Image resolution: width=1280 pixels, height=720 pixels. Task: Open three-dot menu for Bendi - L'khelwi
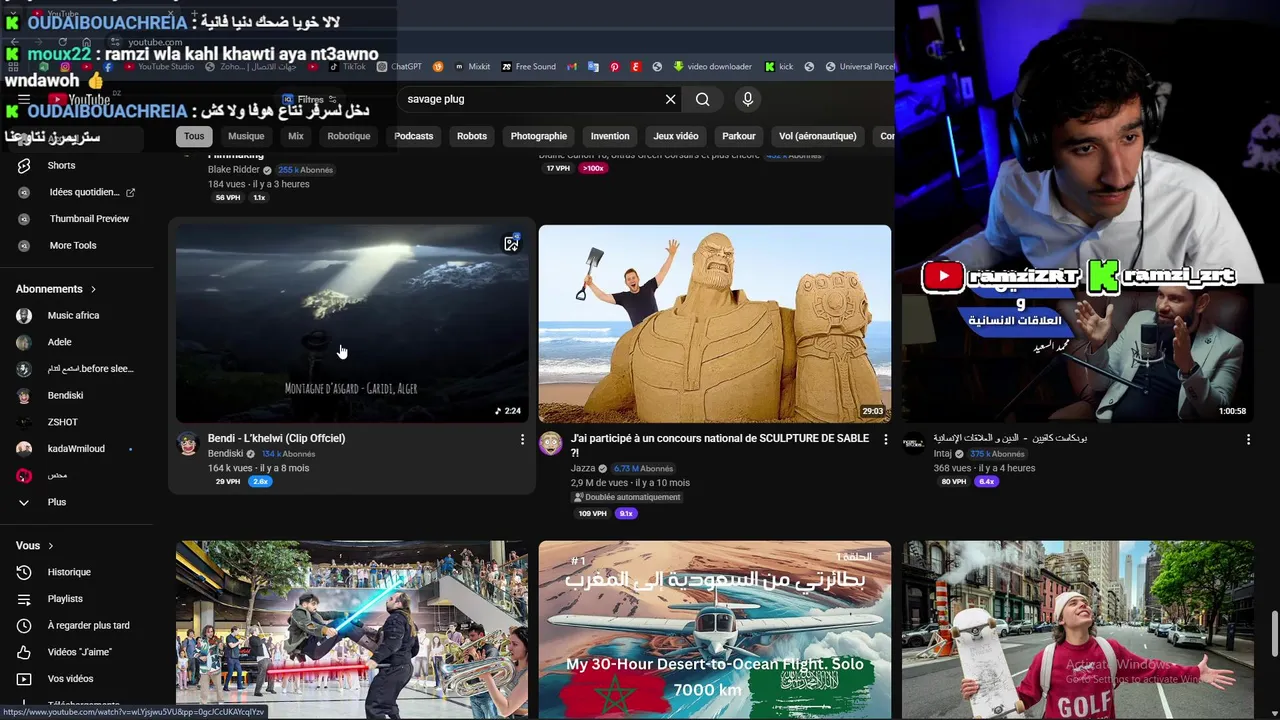tap(522, 439)
